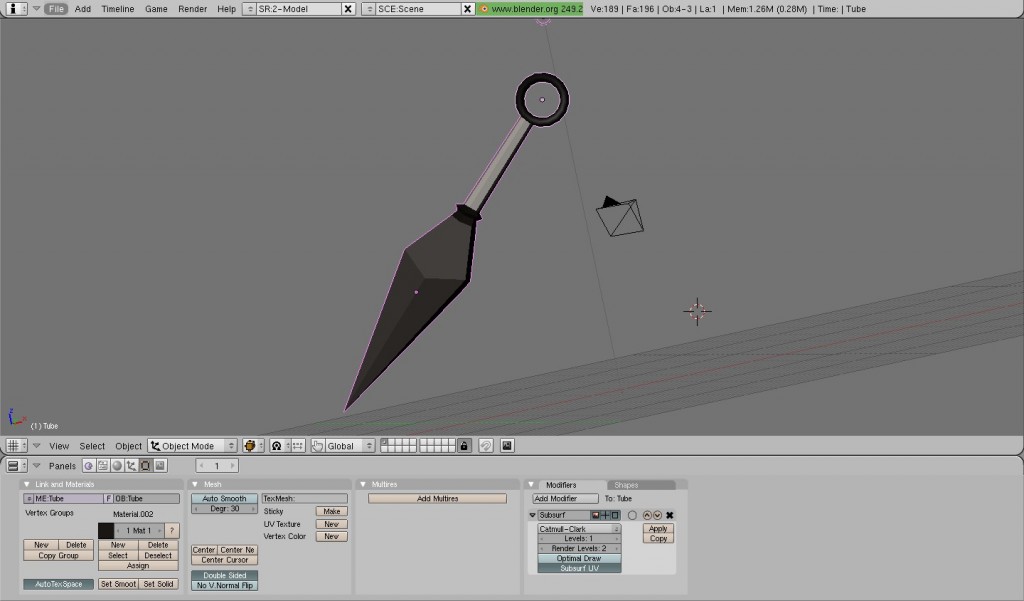Toggle Subsurf UV option
1024x601 pixels.
pos(579,568)
